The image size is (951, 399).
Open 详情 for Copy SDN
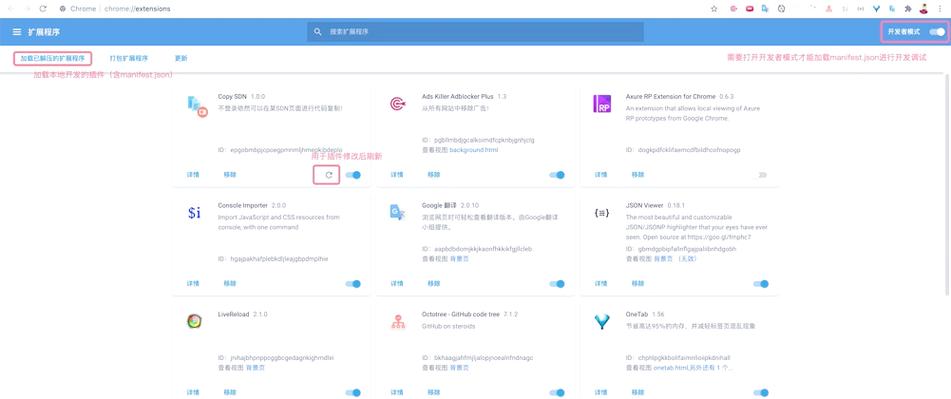193,175
